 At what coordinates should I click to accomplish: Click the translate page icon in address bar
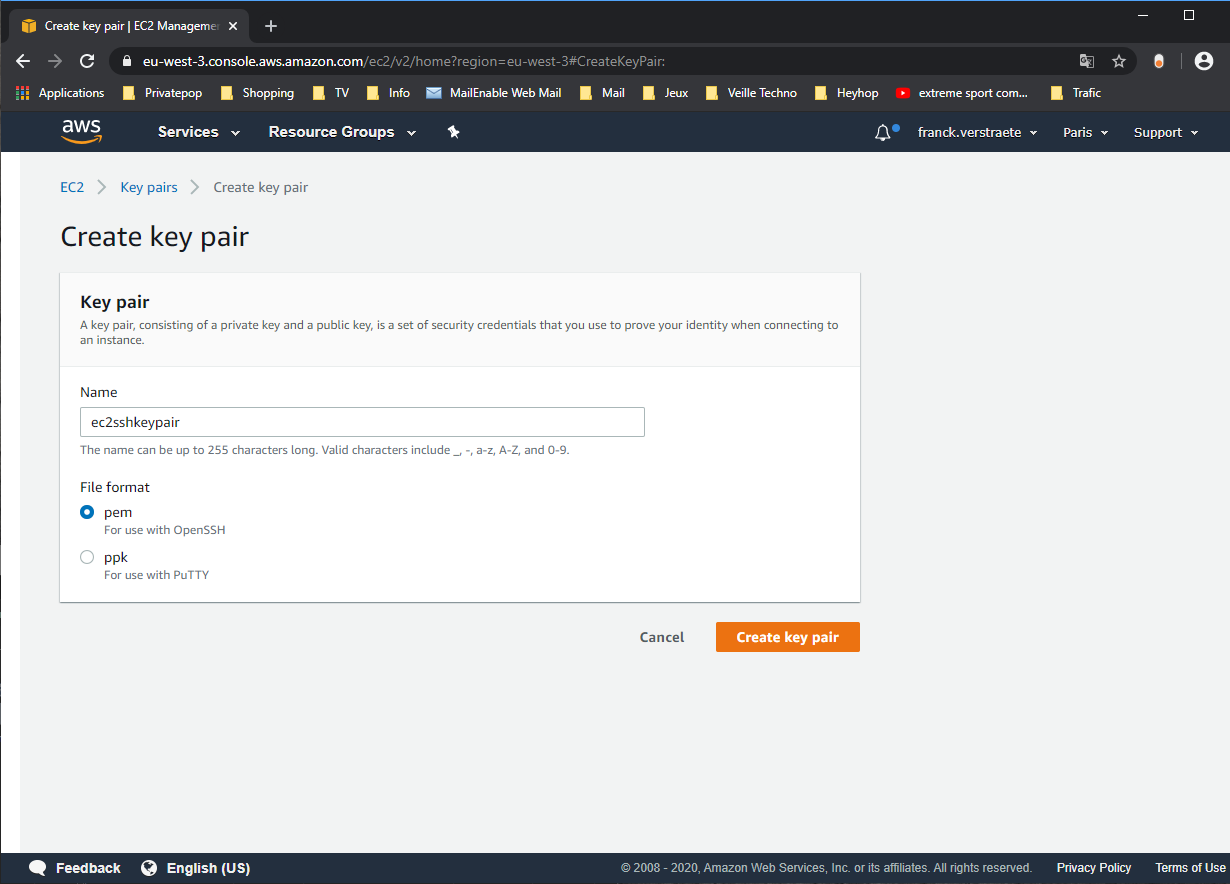1087,61
